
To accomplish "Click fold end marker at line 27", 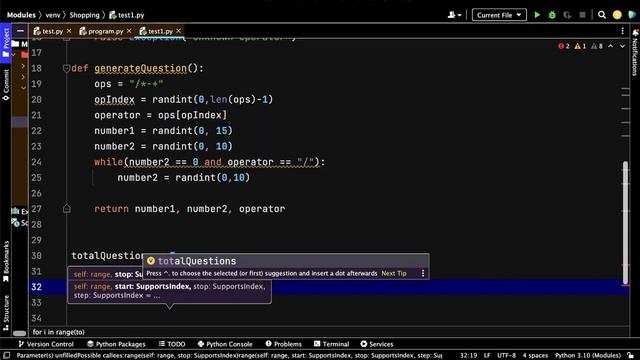I will click(x=67, y=209).
